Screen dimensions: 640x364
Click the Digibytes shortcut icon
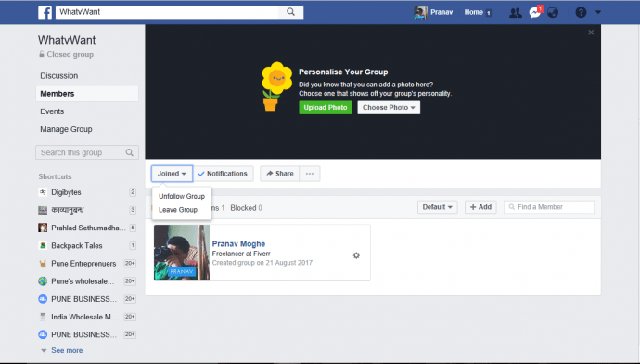click(x=42, y=192)
